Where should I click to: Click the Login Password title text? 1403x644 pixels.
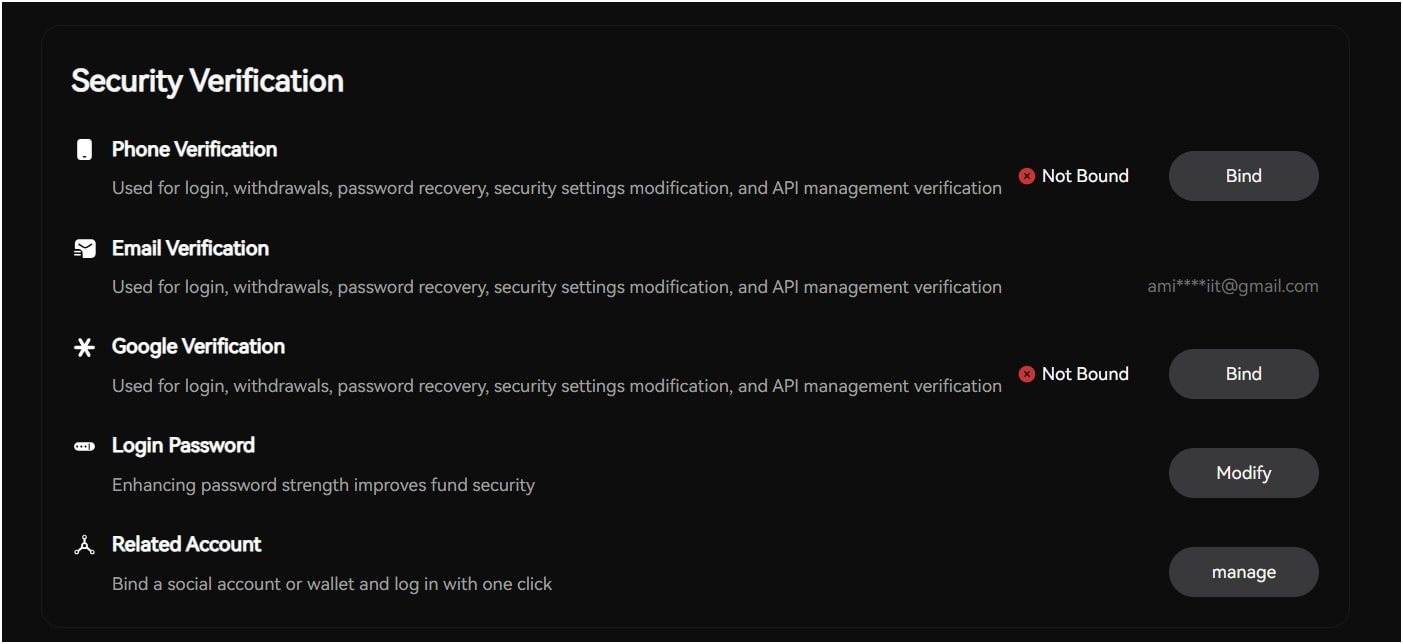[x=183, y=446]
